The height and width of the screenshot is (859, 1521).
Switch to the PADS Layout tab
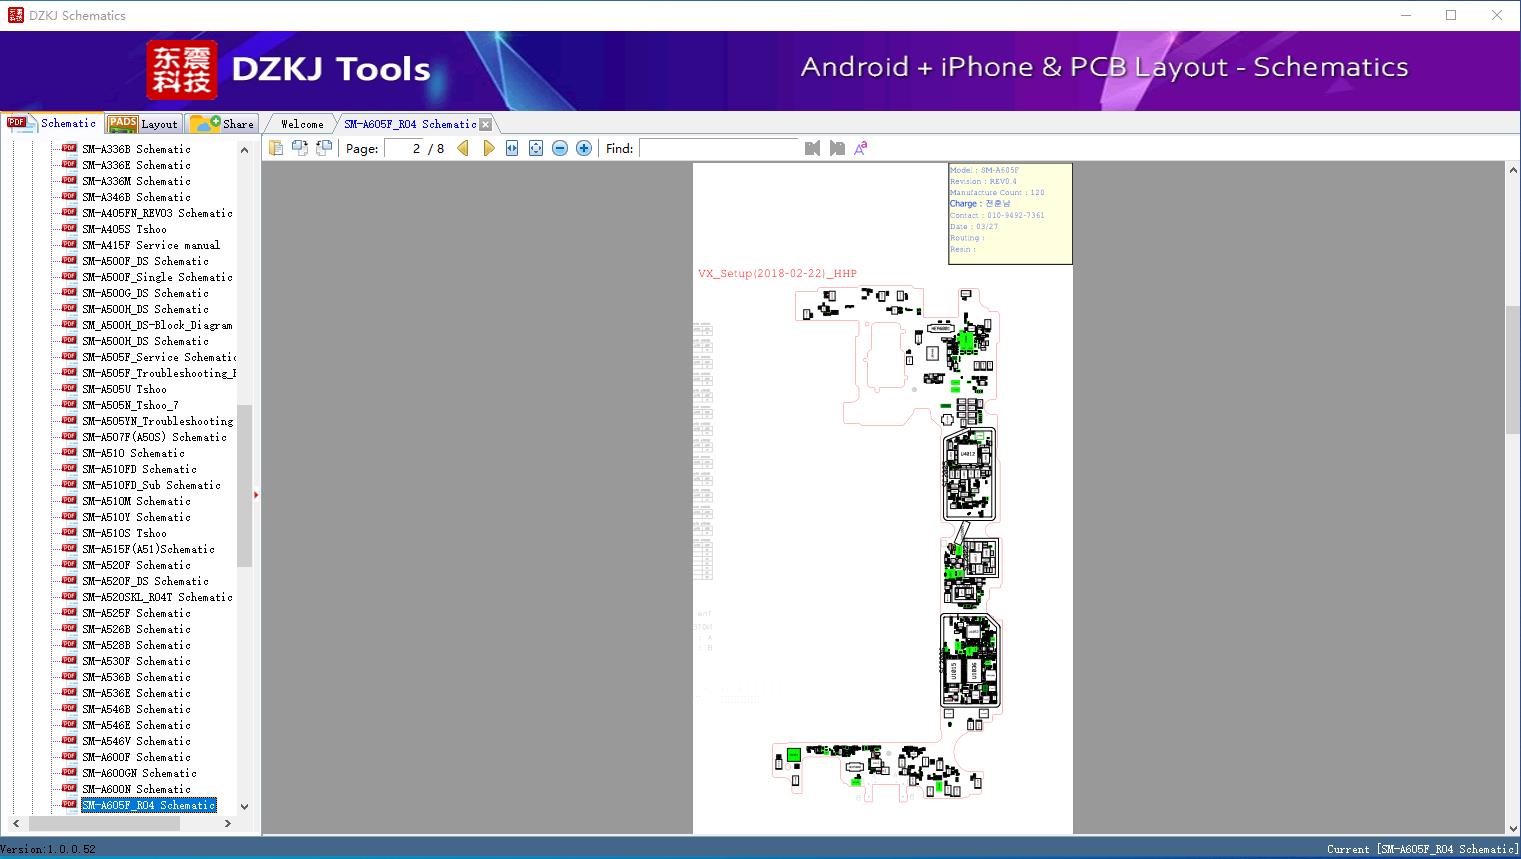click(x=143, y=124)
